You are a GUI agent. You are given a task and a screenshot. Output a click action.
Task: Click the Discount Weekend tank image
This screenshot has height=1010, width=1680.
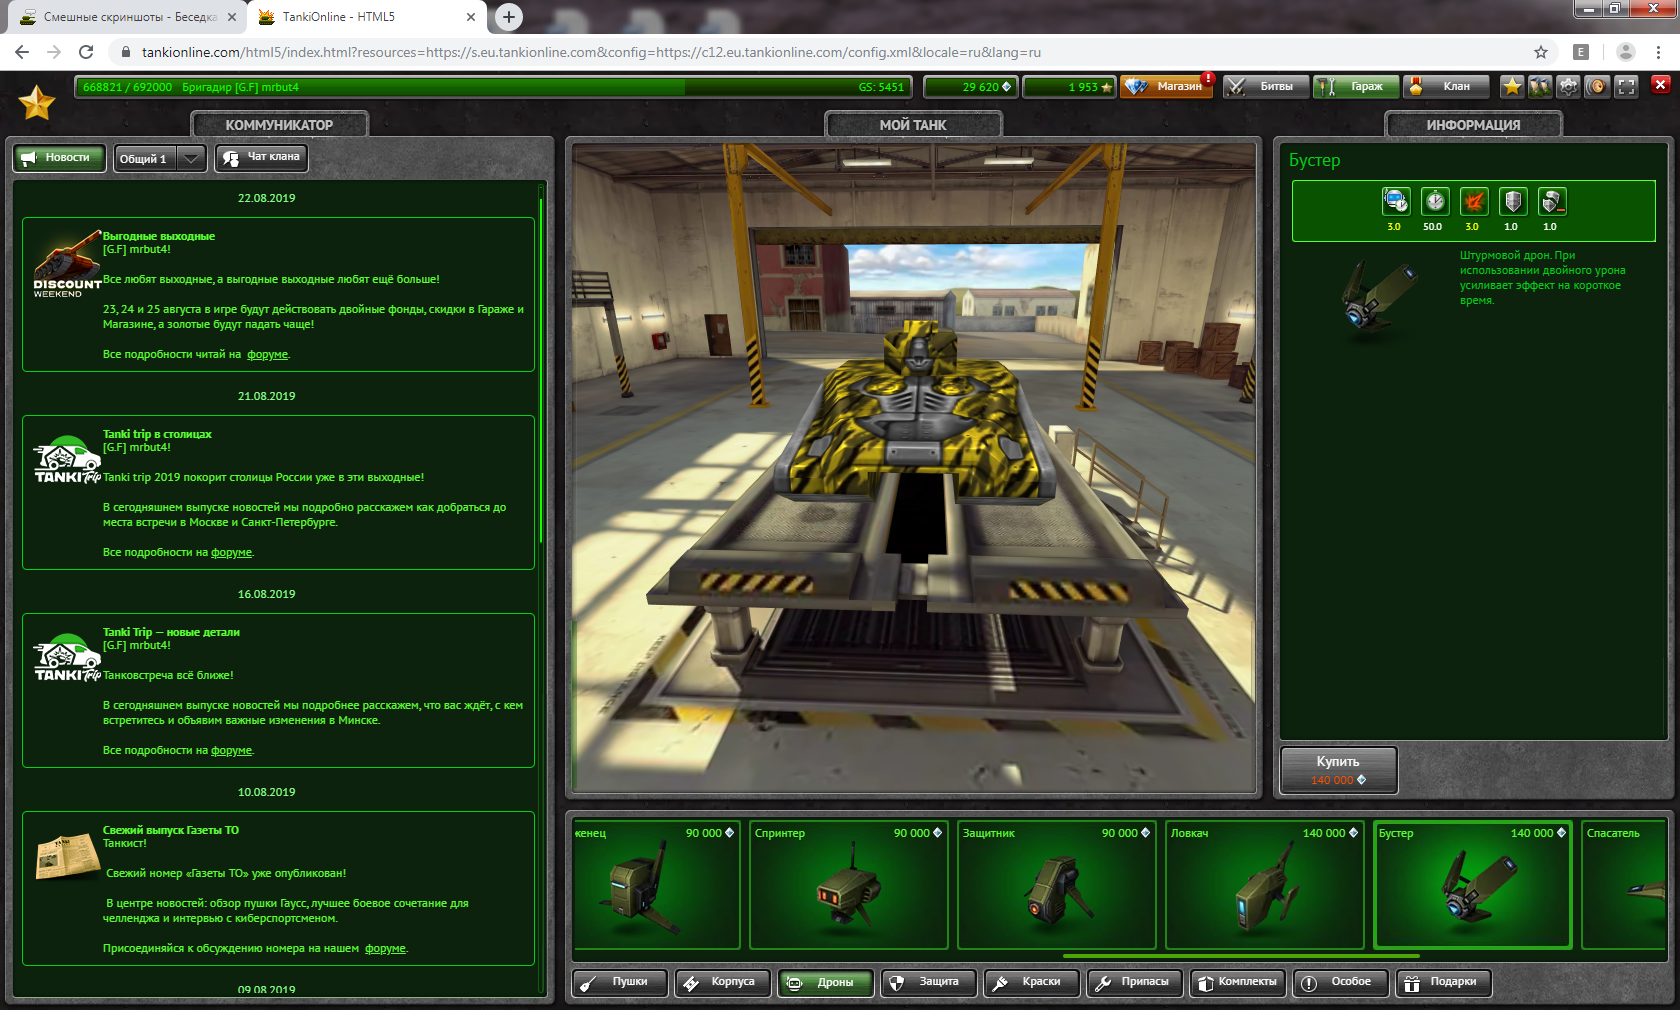67,265
